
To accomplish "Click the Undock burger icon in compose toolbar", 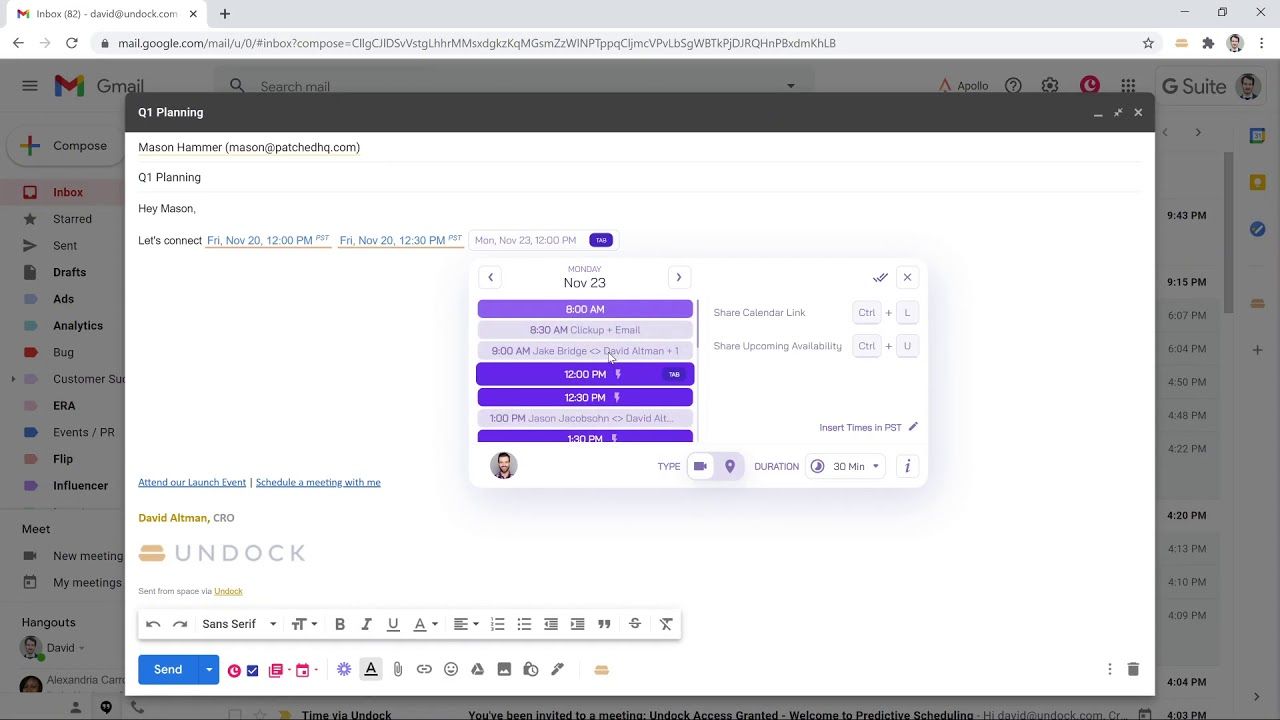I will (x=601, y=670).
